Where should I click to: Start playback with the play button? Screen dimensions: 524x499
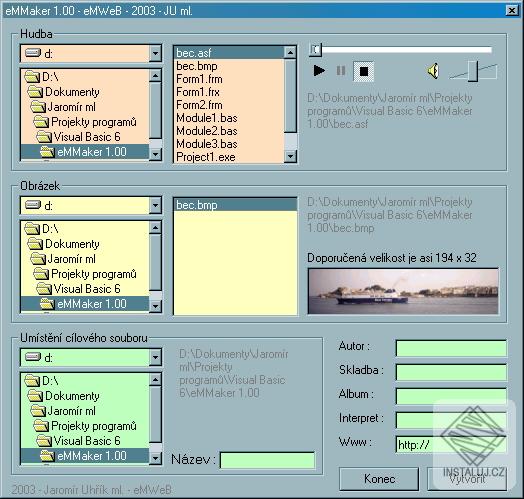pyautogui.click(x=319, y=71)
